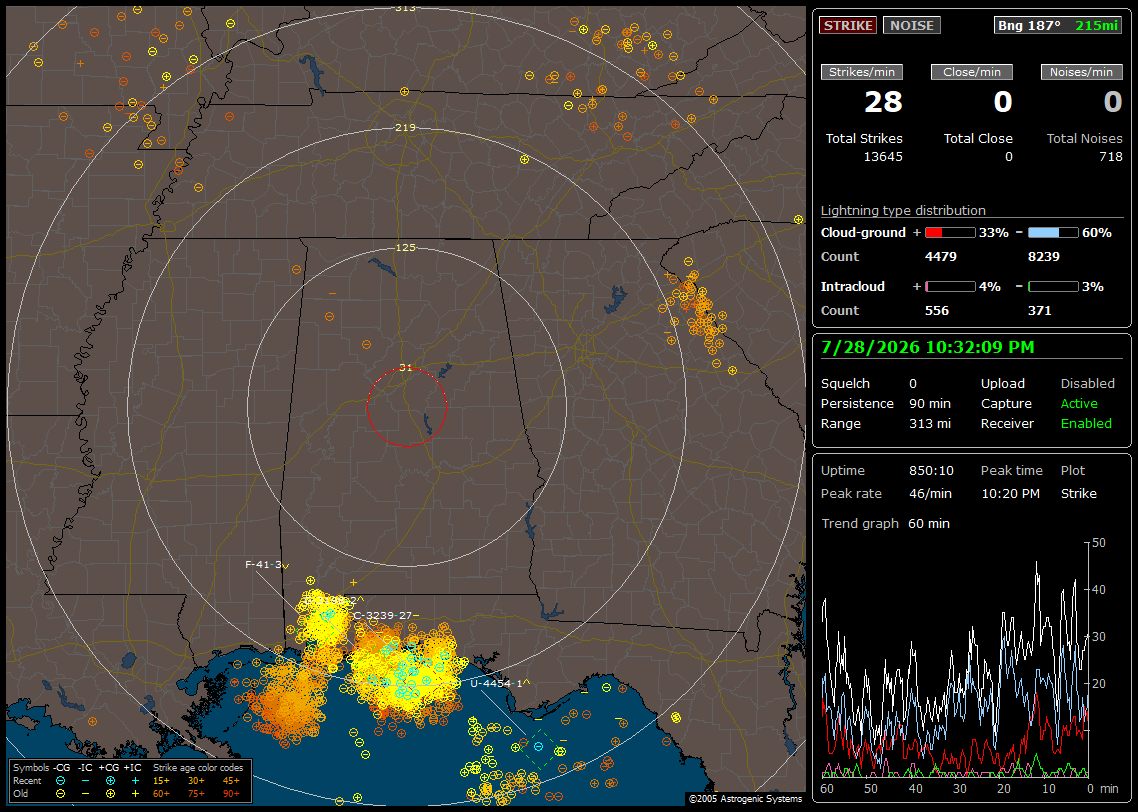Click the 15+ strike age color code
The width and height of the screenshot is (1138, 812).
tap(161, 781)
